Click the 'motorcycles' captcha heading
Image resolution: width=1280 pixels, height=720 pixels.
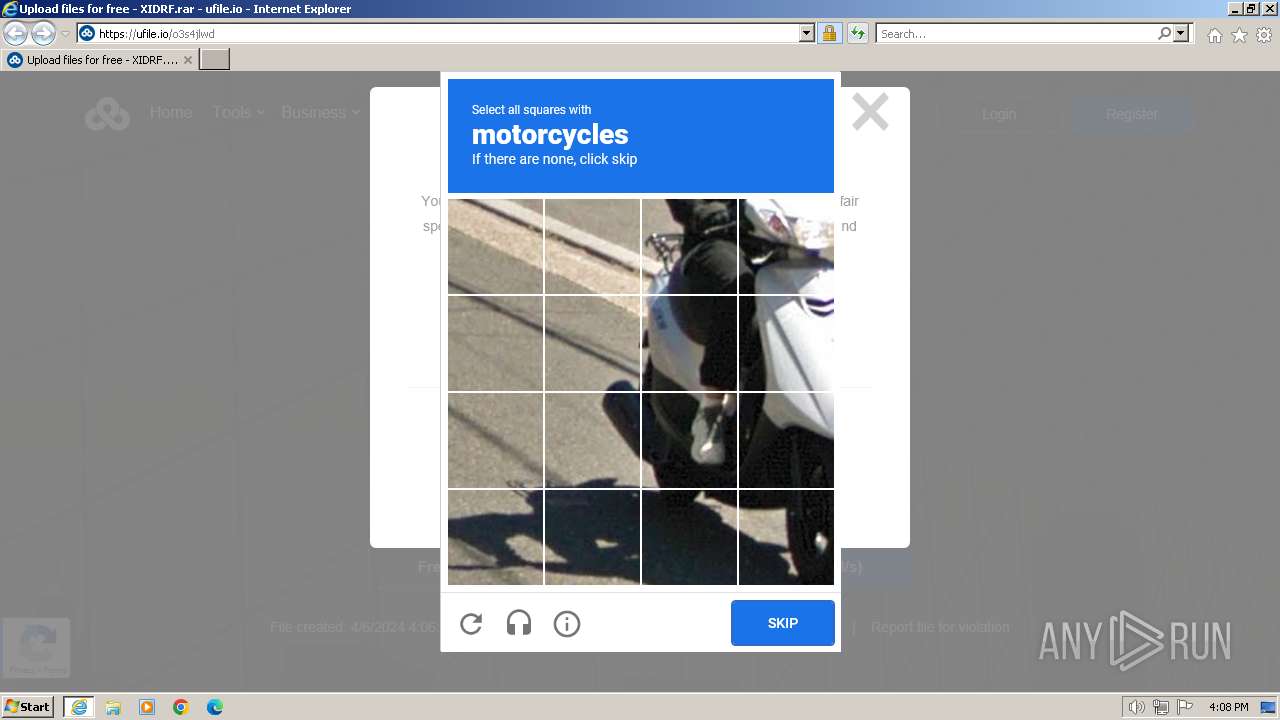[x=550, y=134]
